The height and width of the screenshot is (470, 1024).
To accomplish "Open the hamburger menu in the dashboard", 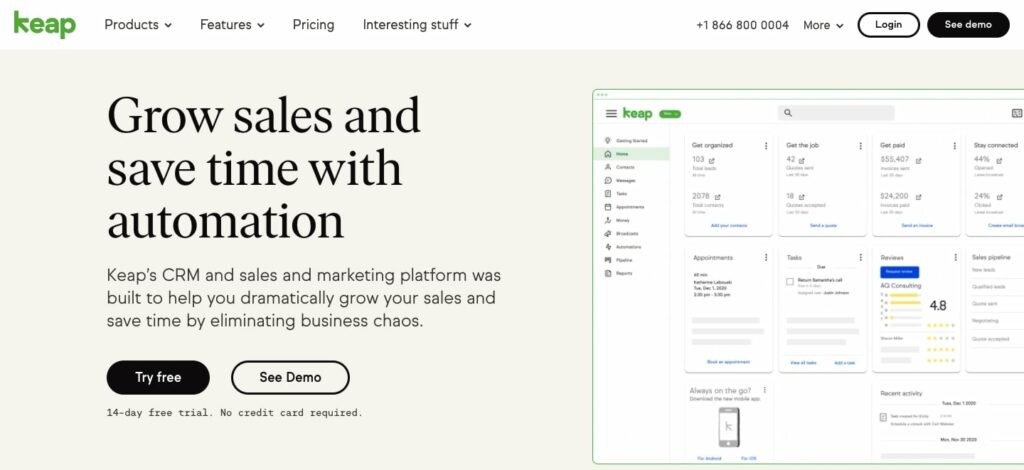I will 611,114.
